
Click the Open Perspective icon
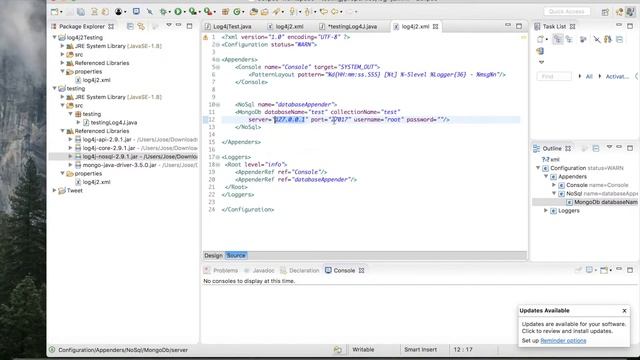(605, 12)
